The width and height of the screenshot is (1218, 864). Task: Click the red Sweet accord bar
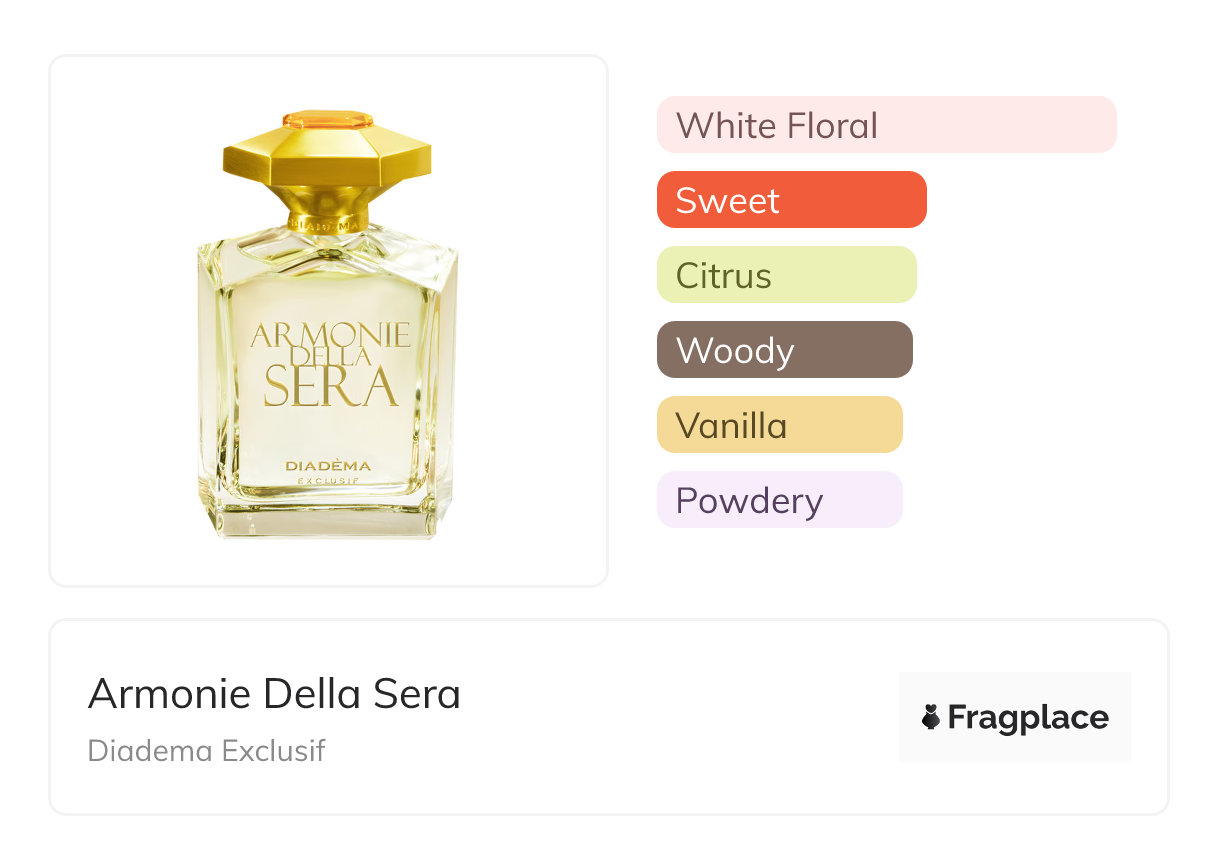[791, 200]
